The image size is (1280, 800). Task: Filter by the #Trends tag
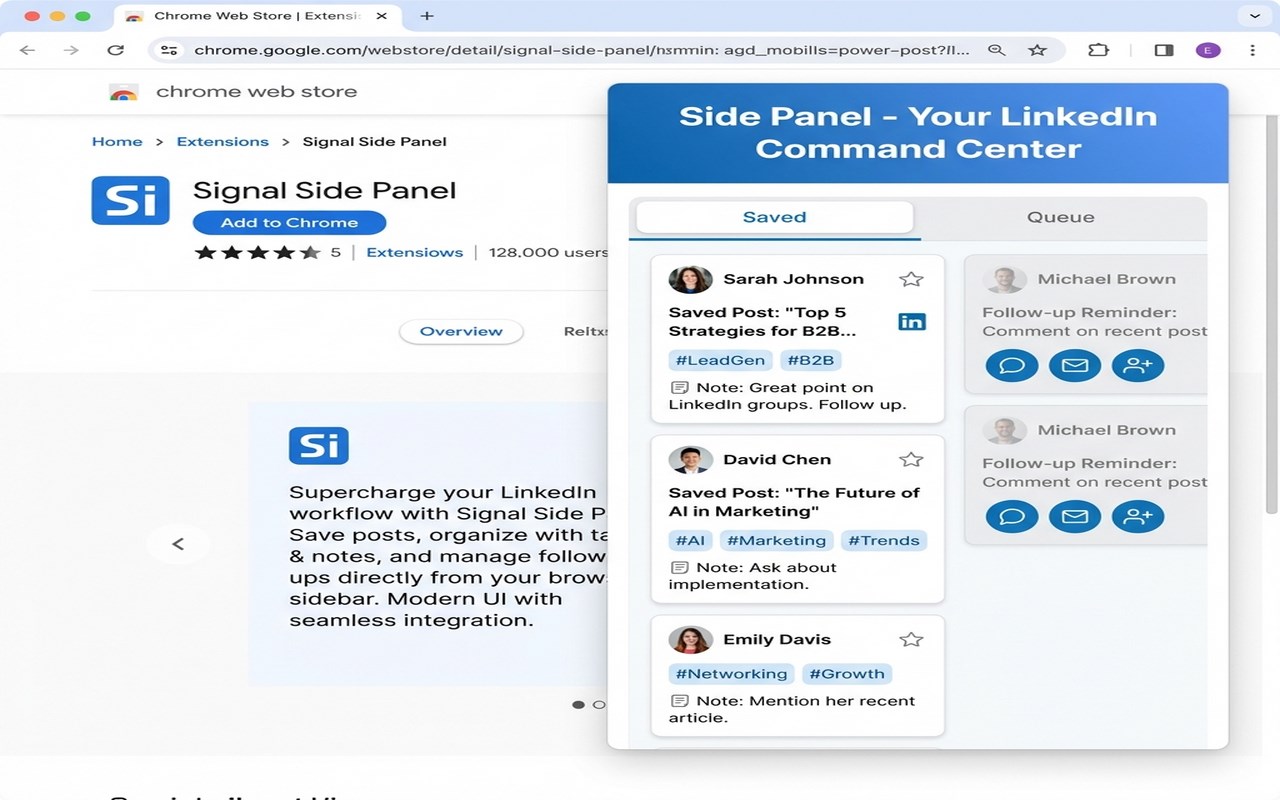tap(884, 541)
